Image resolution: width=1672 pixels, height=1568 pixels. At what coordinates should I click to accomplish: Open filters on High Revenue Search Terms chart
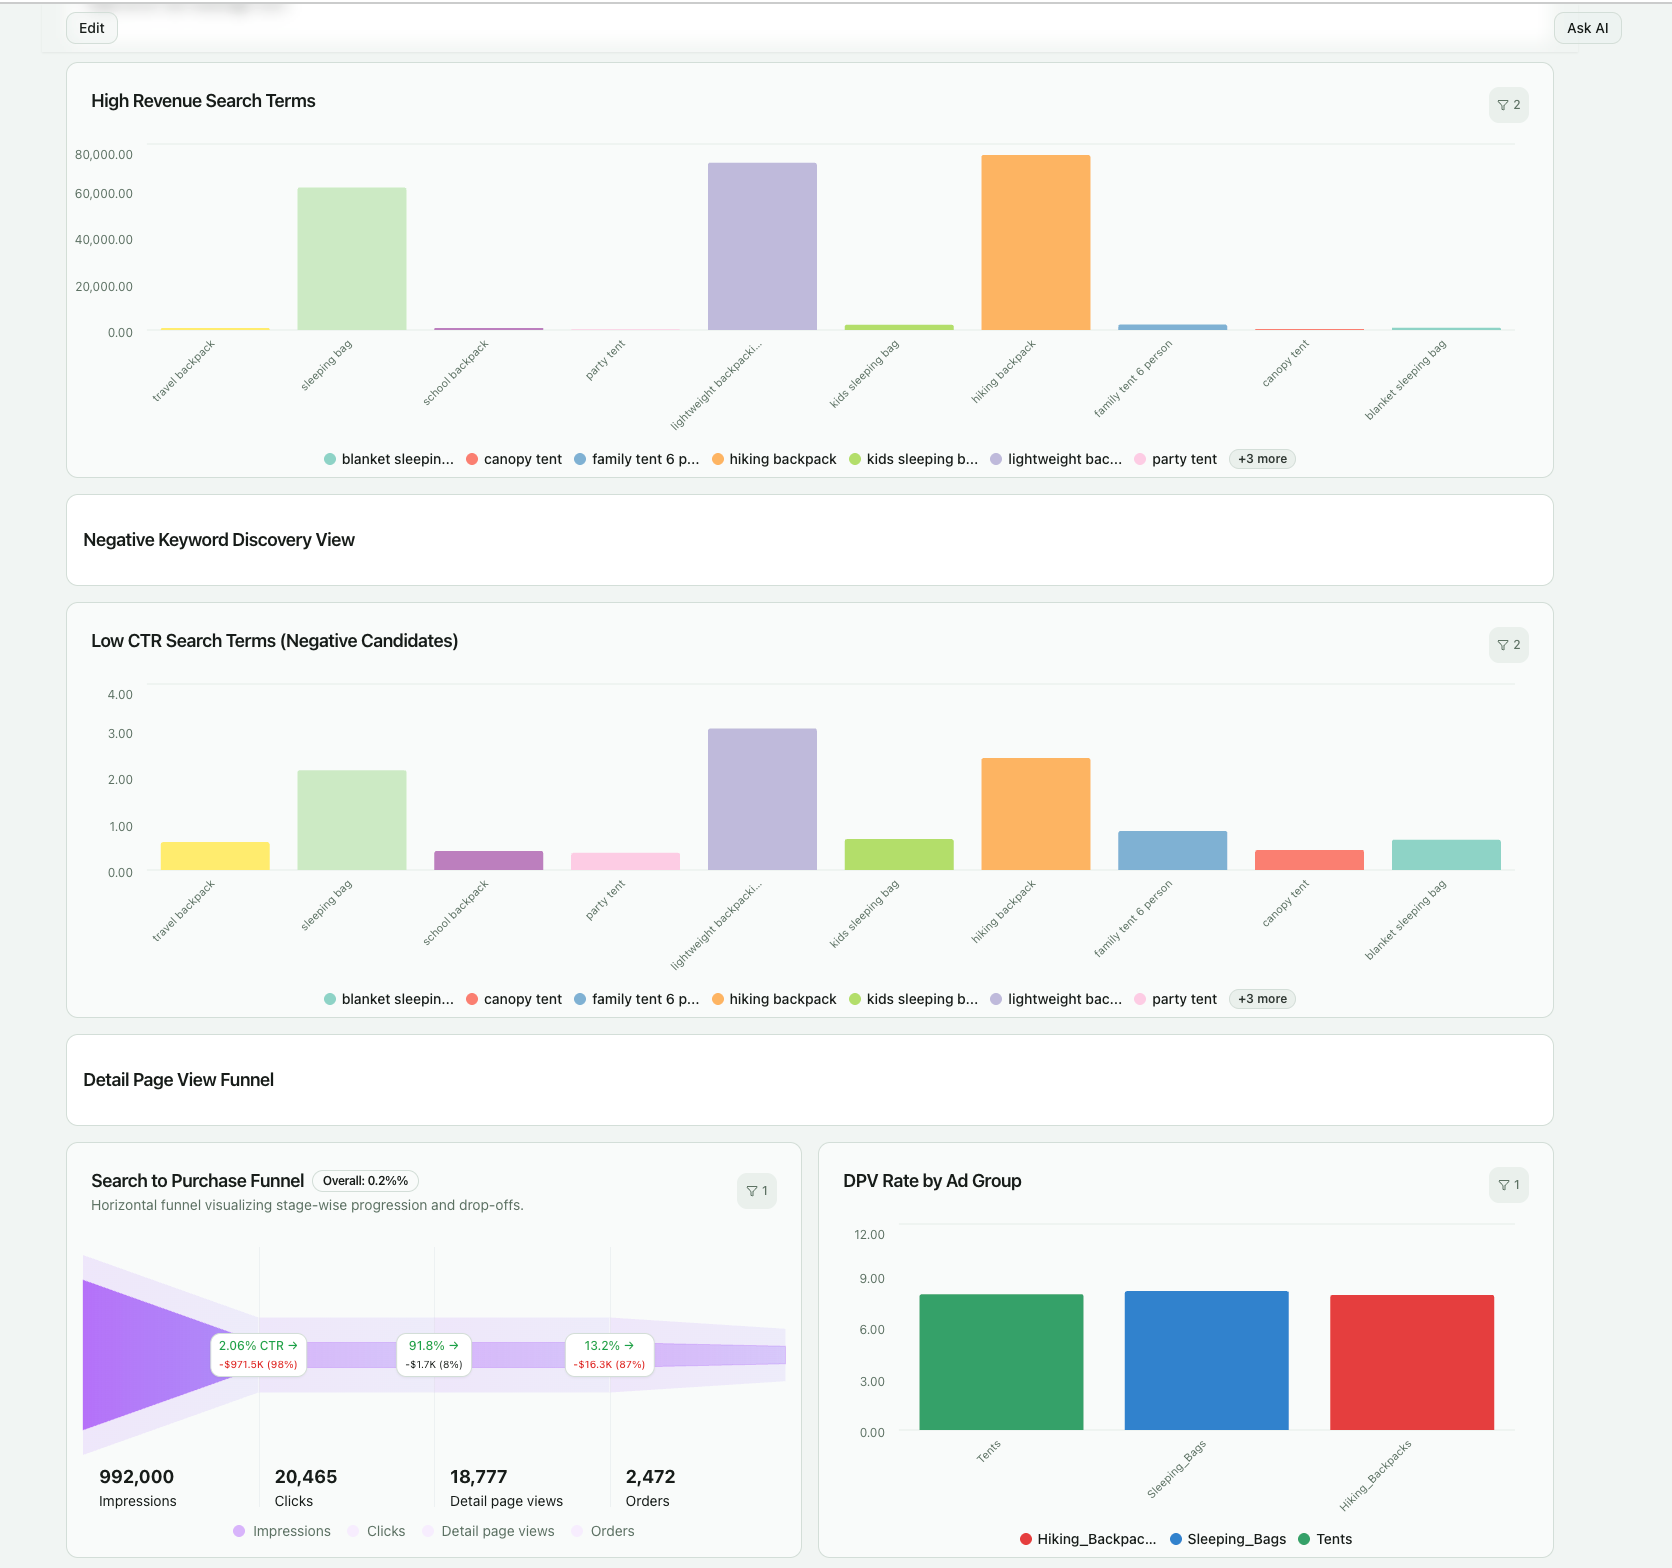pyautogui.click(x=1508, y=105)
